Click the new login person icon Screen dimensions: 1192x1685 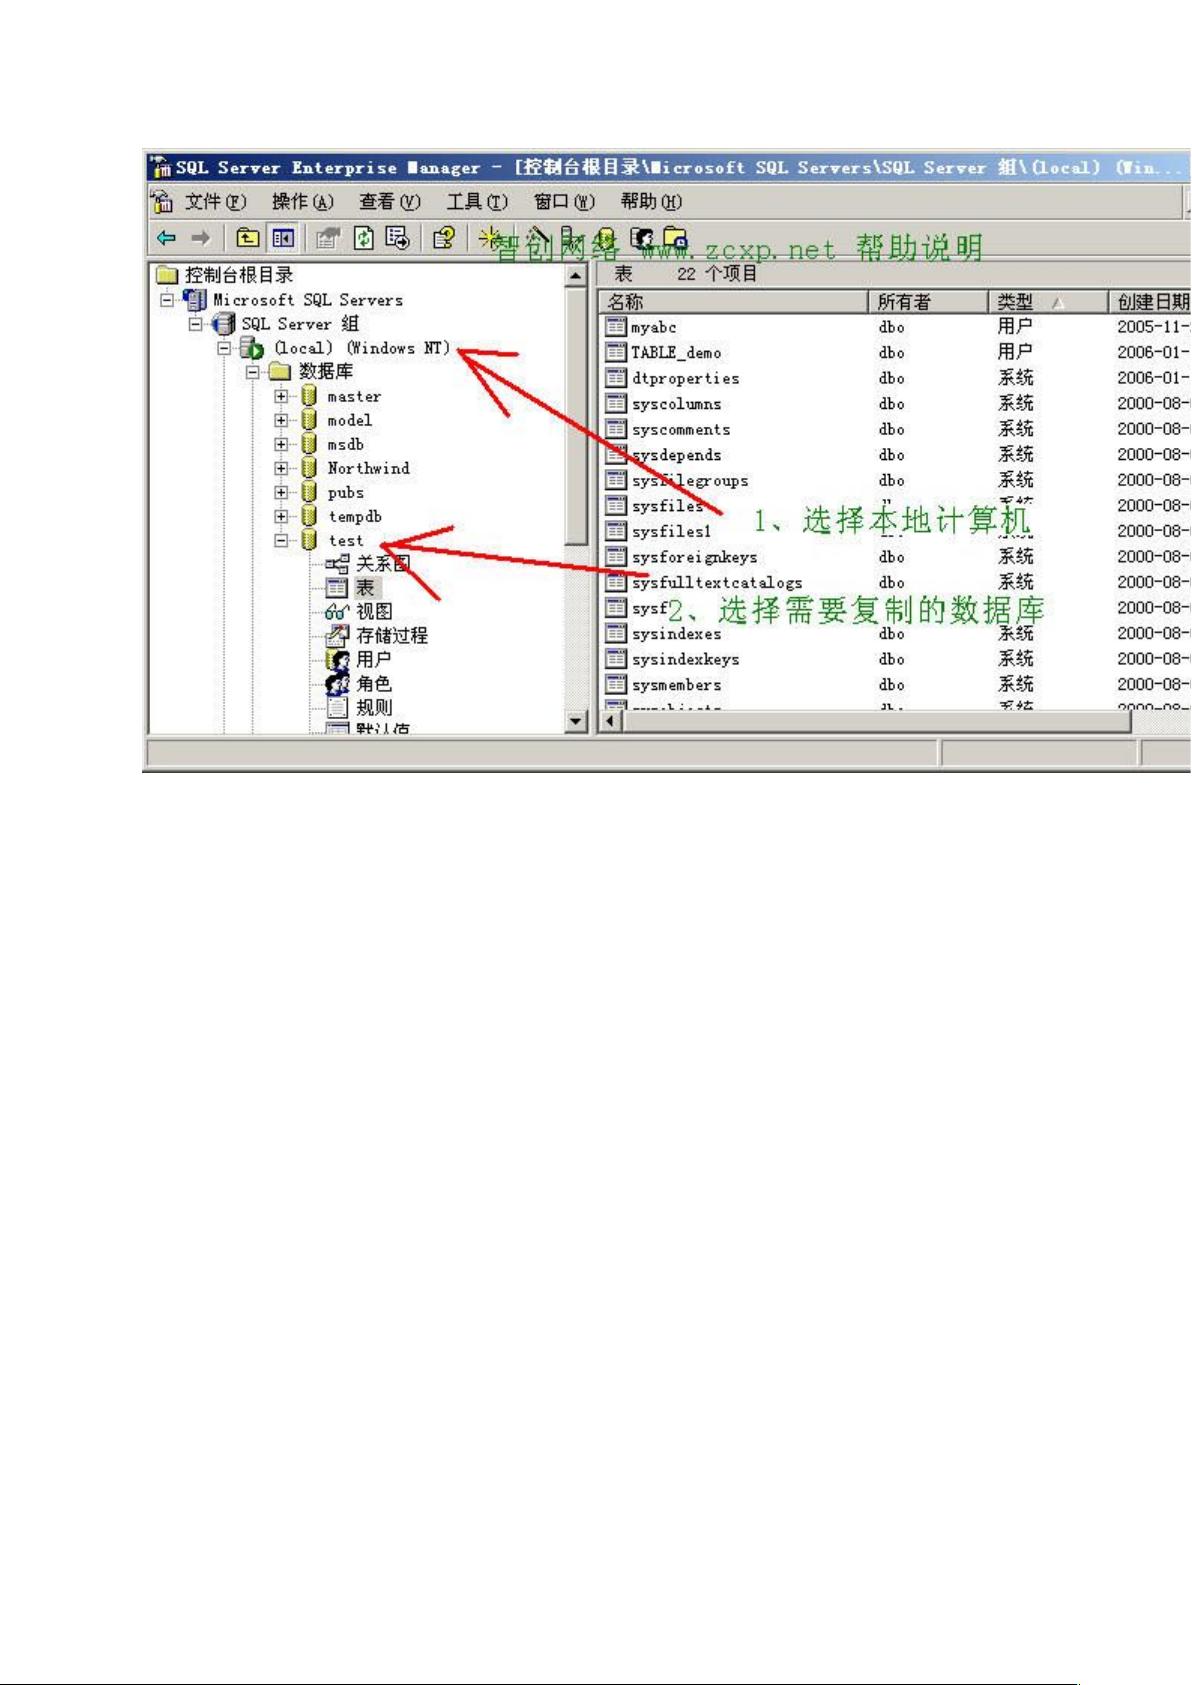642,238
